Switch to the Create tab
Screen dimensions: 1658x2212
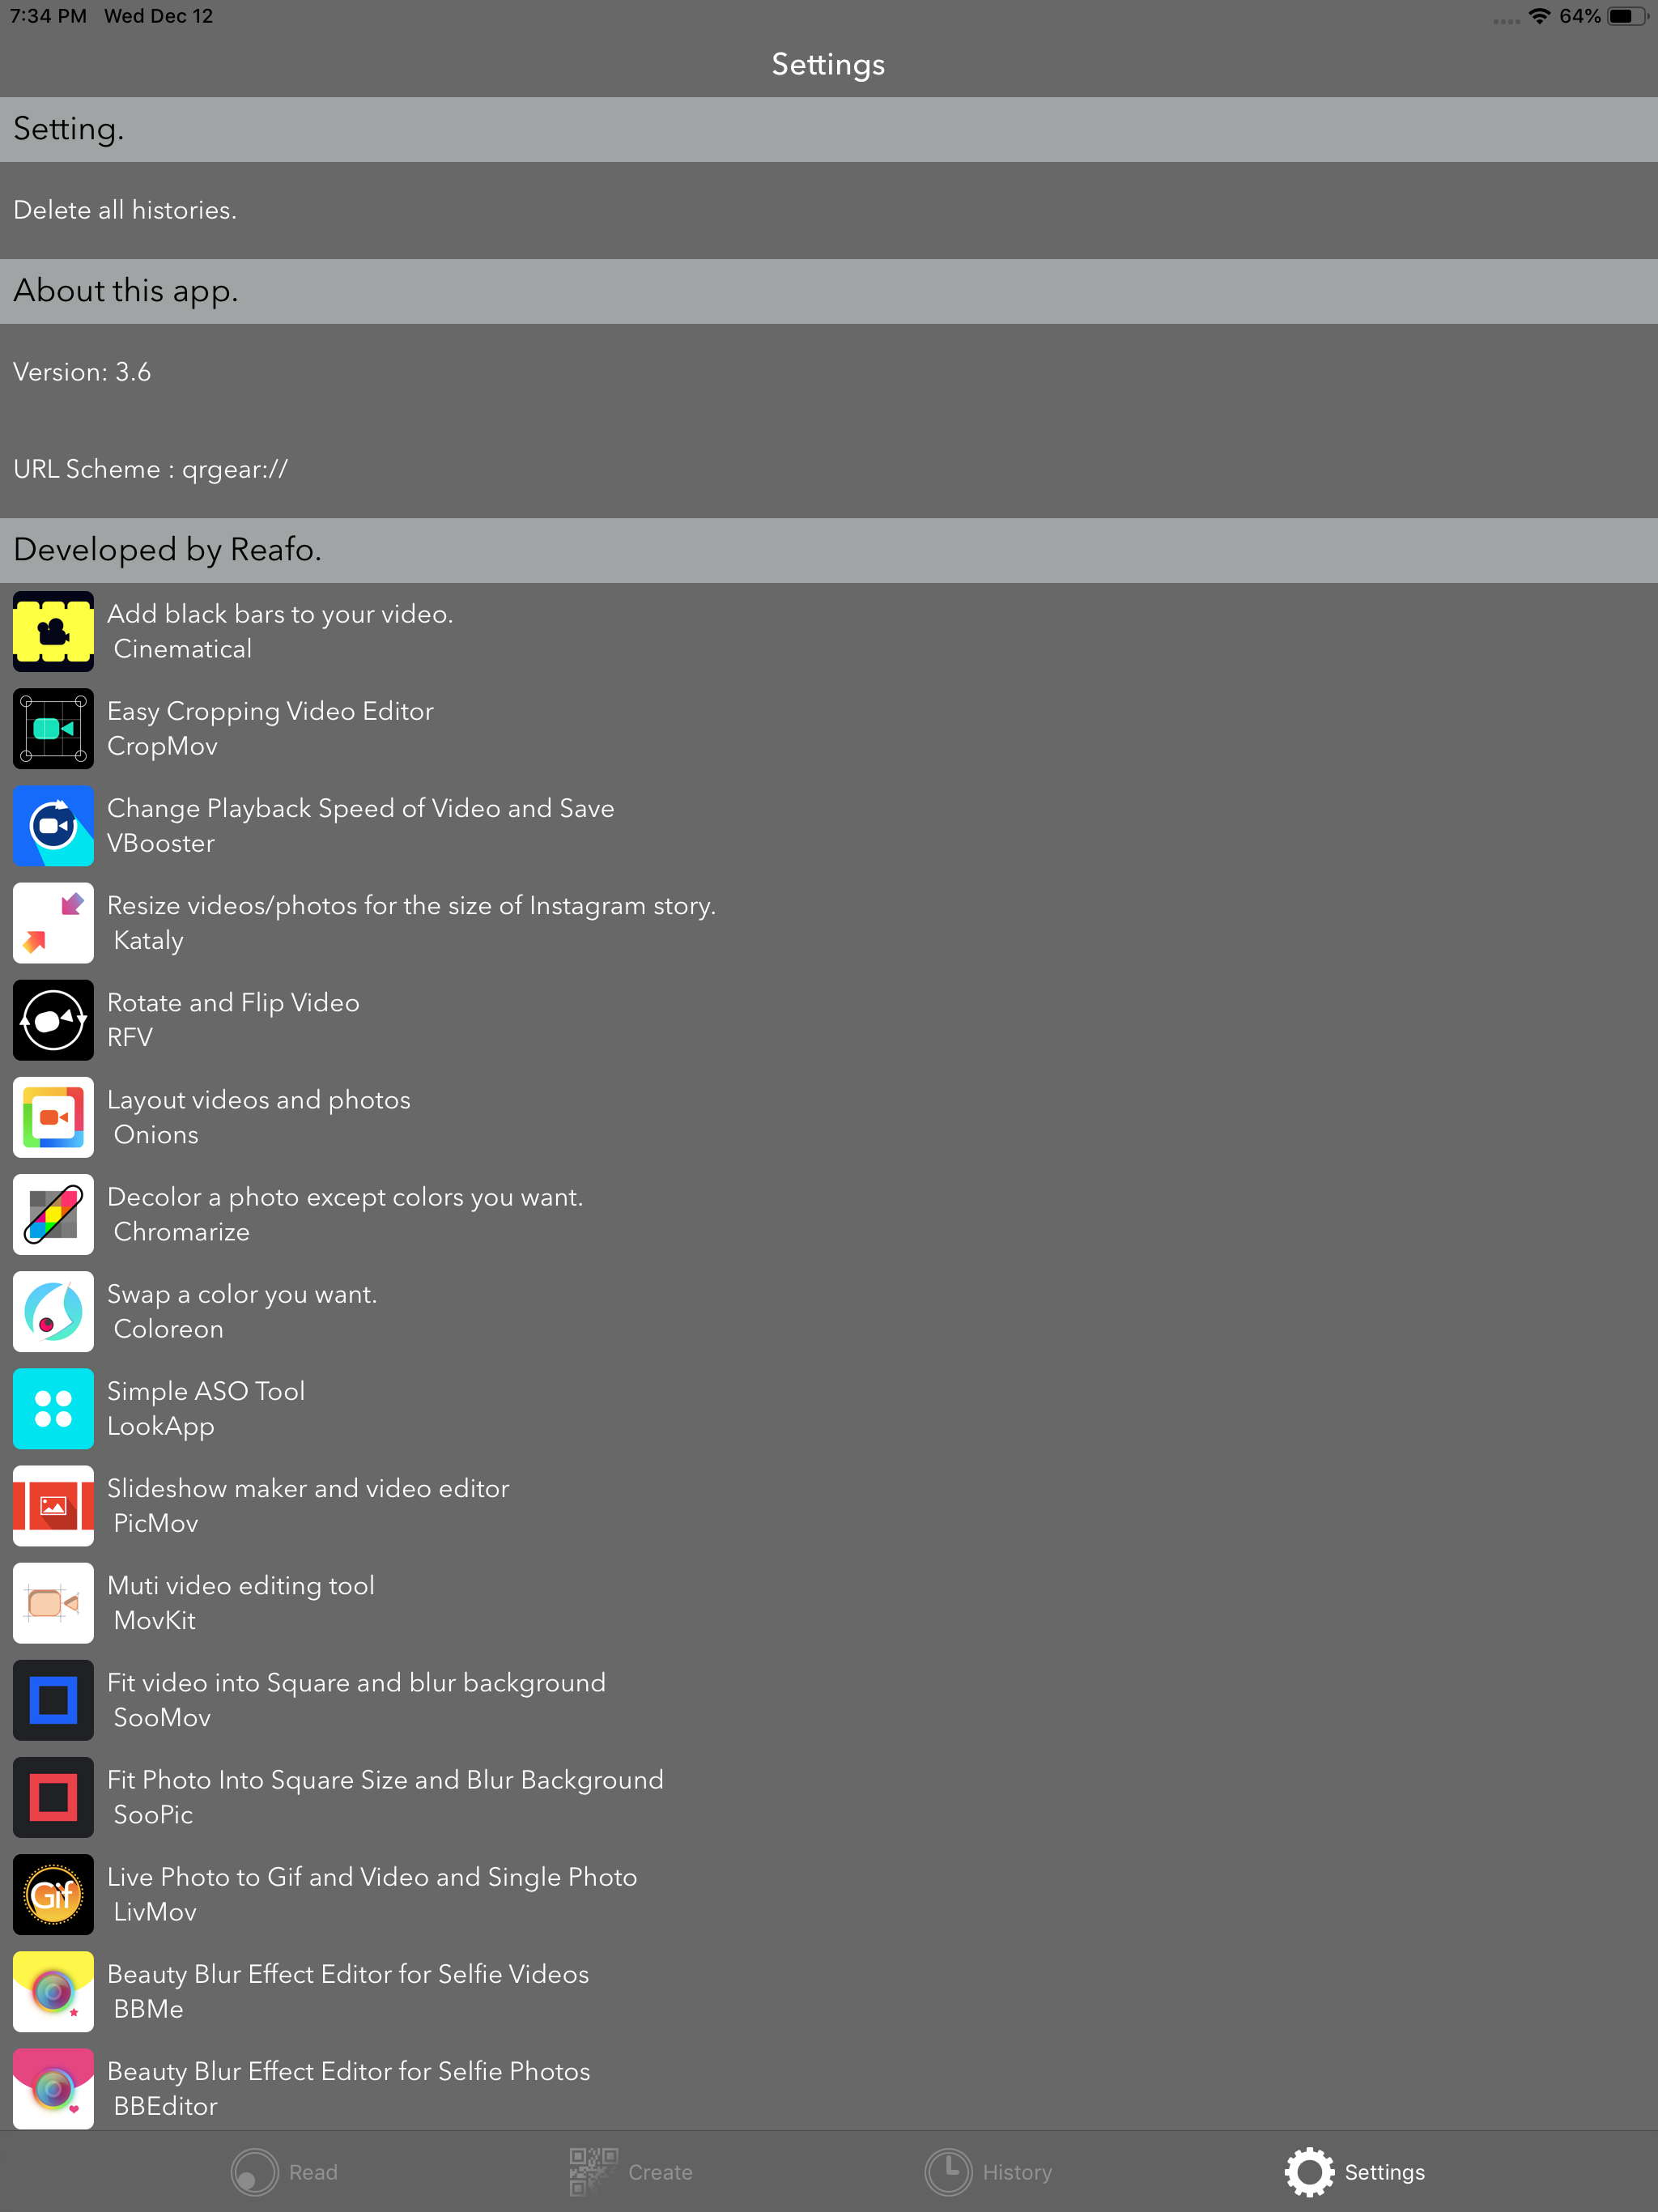pyautogui.click(x=631, y=2172)
